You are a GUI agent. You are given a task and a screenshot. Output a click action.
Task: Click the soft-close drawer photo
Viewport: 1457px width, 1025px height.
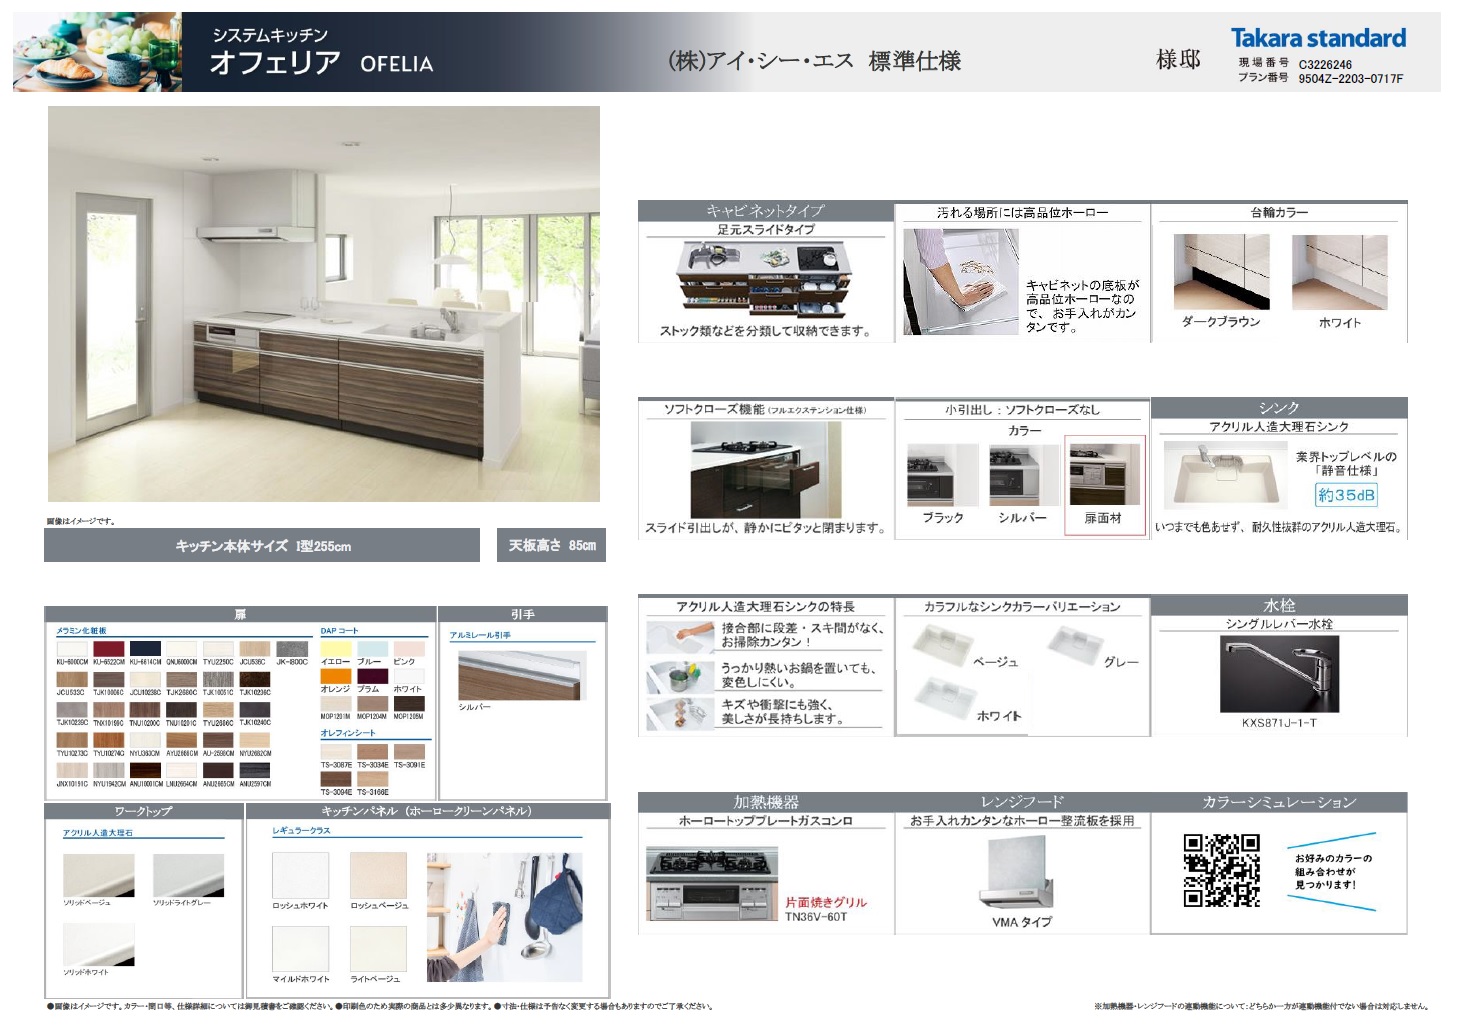(x=765, y=469)
